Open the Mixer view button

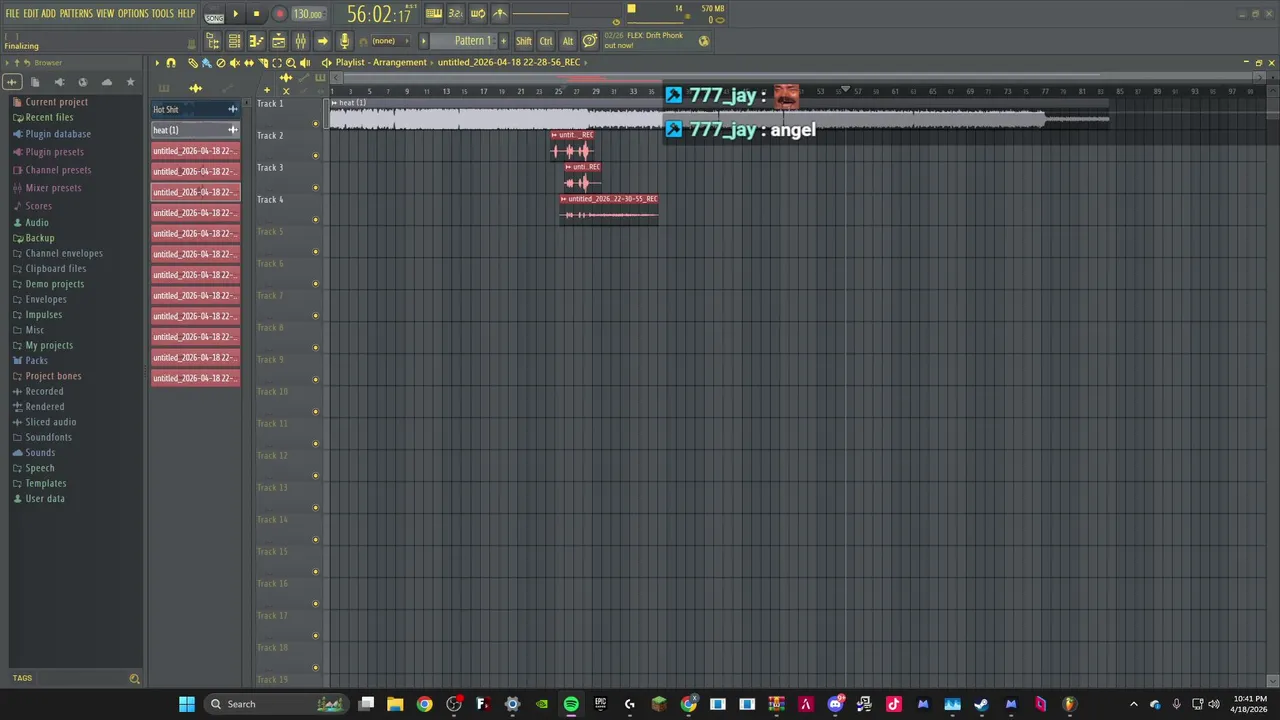301,41
